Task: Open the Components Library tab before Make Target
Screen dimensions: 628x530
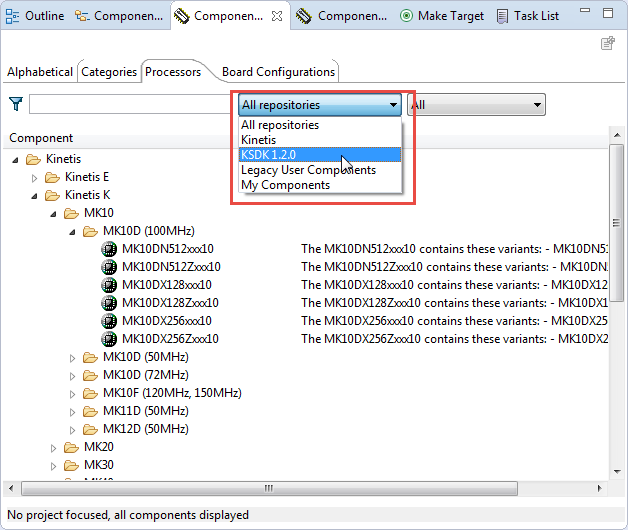Action: pos(342,16)
